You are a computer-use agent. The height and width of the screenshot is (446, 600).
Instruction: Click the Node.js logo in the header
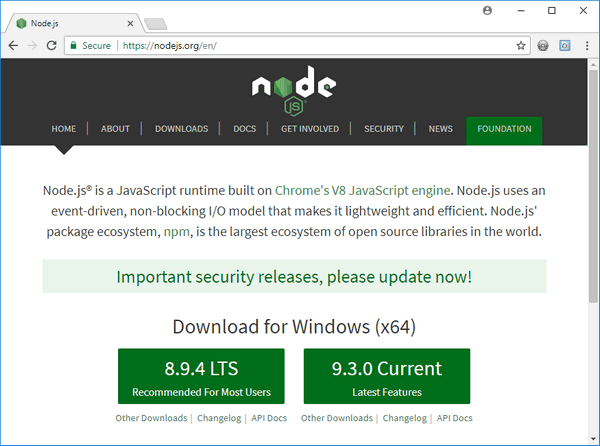tap(294, 90)
